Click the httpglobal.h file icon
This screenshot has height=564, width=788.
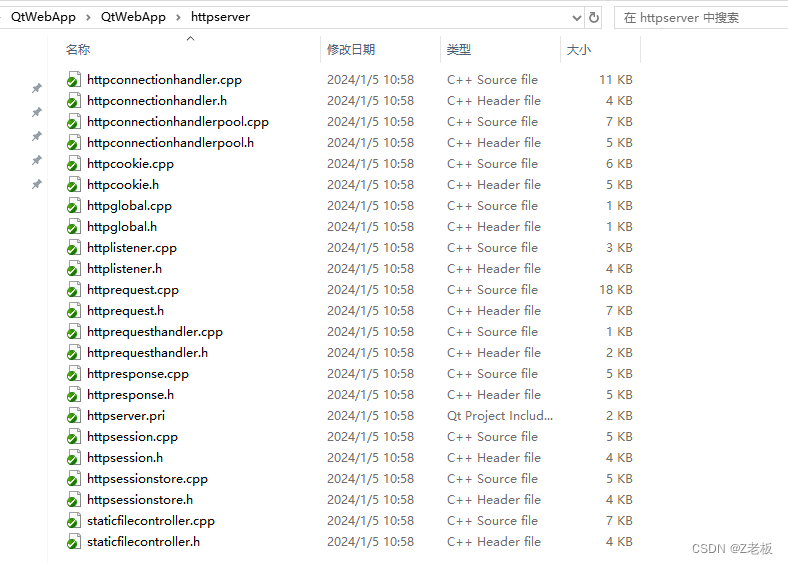(x=74, y=227)
